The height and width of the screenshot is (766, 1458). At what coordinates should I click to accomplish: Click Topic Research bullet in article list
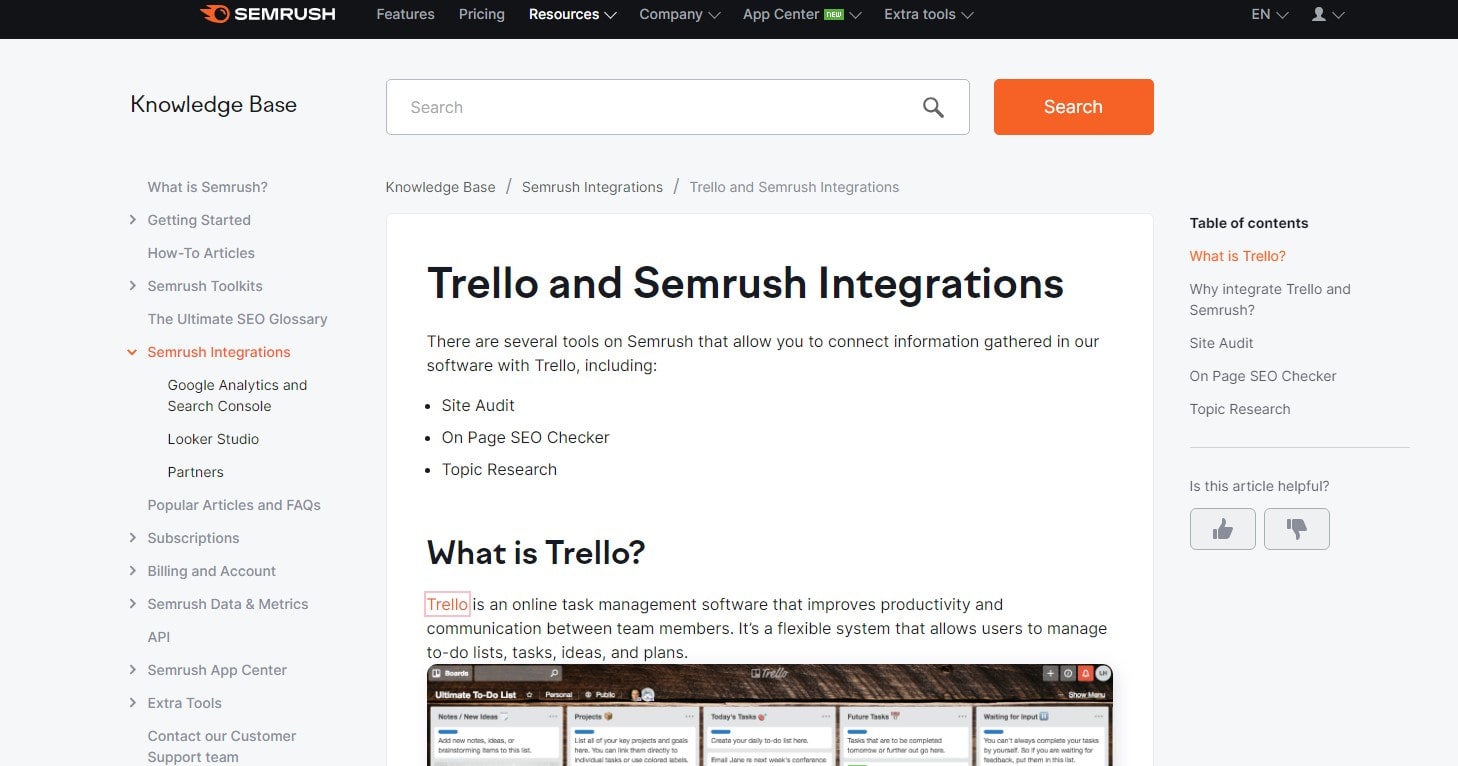pos(499,469)
